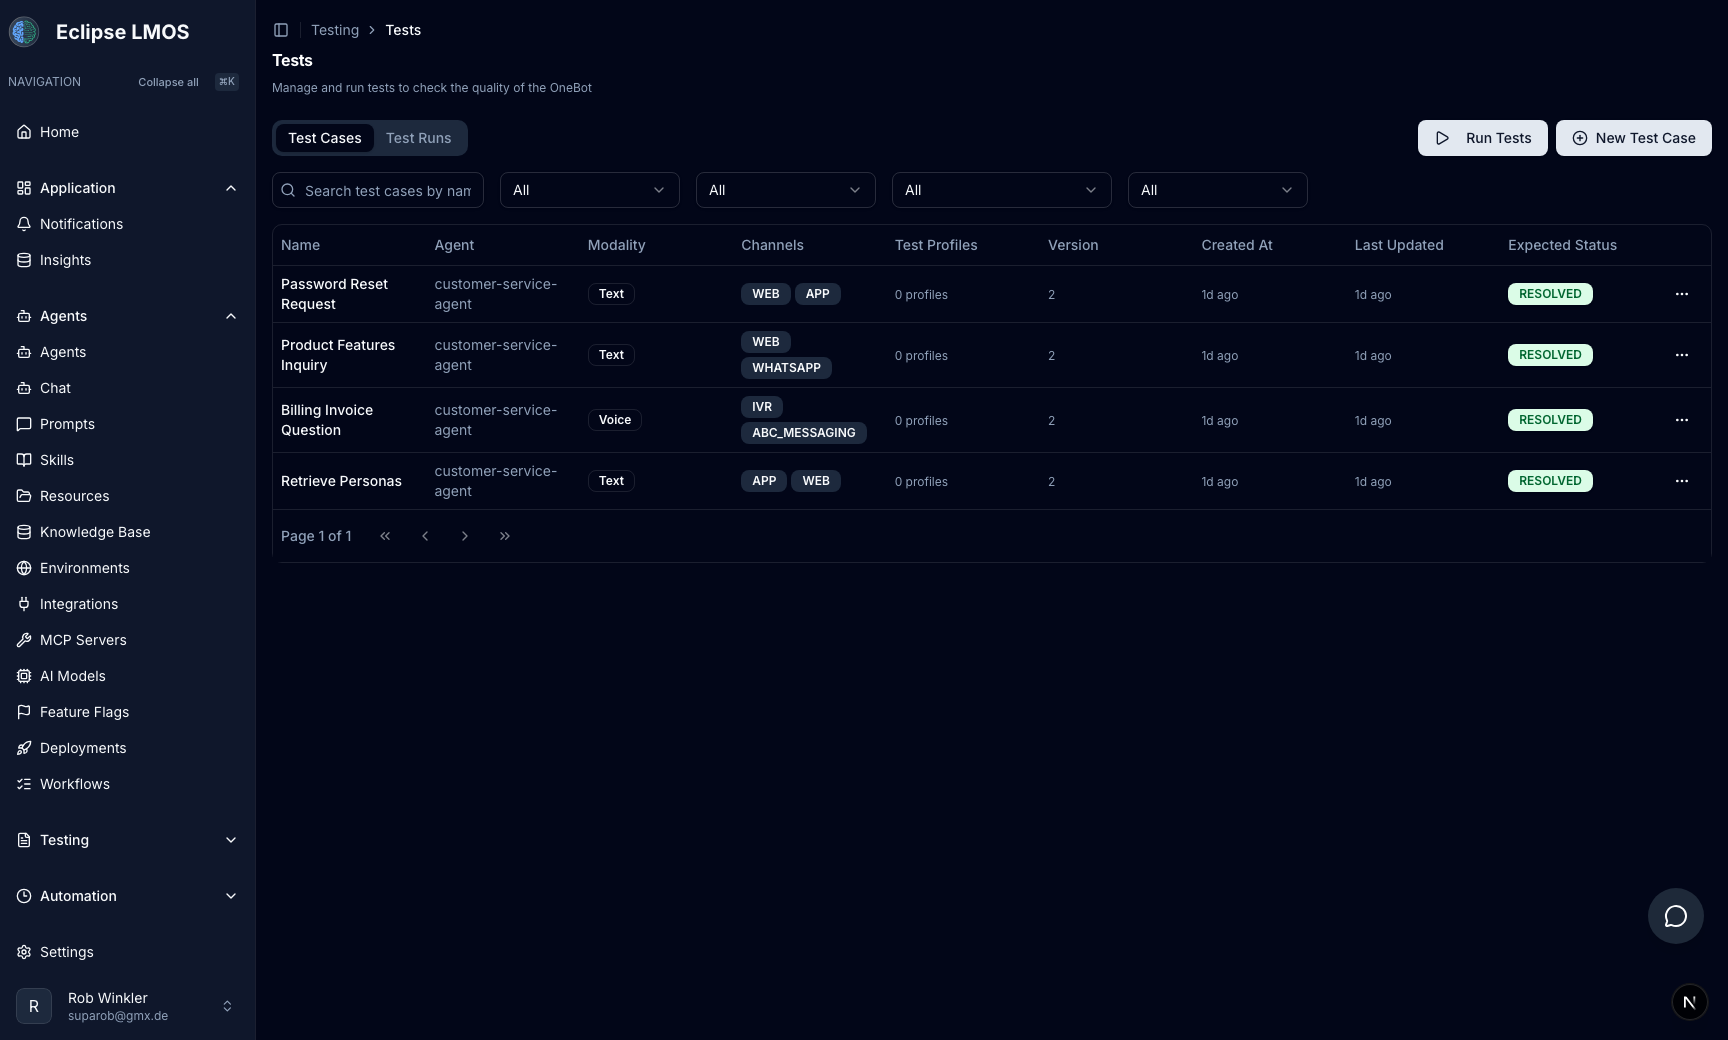1728x1040 pixels.
Task: Open the first All filter dropdown
Action: point(590,190)
